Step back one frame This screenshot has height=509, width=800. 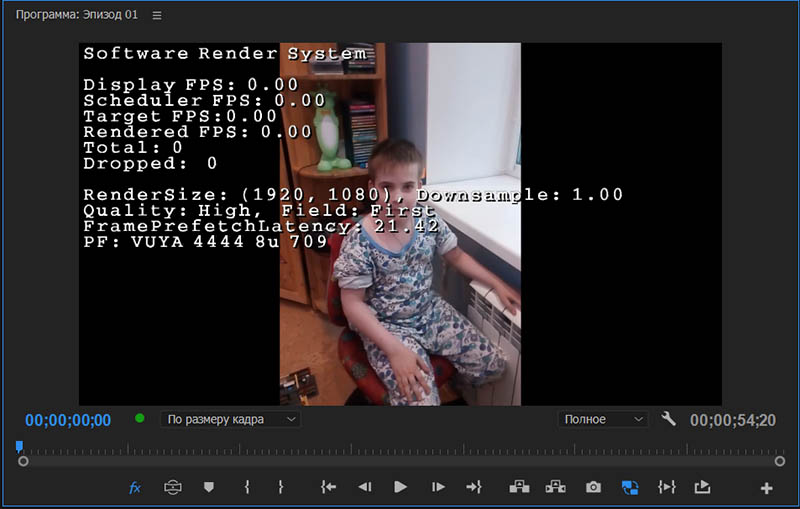[364, 487]
